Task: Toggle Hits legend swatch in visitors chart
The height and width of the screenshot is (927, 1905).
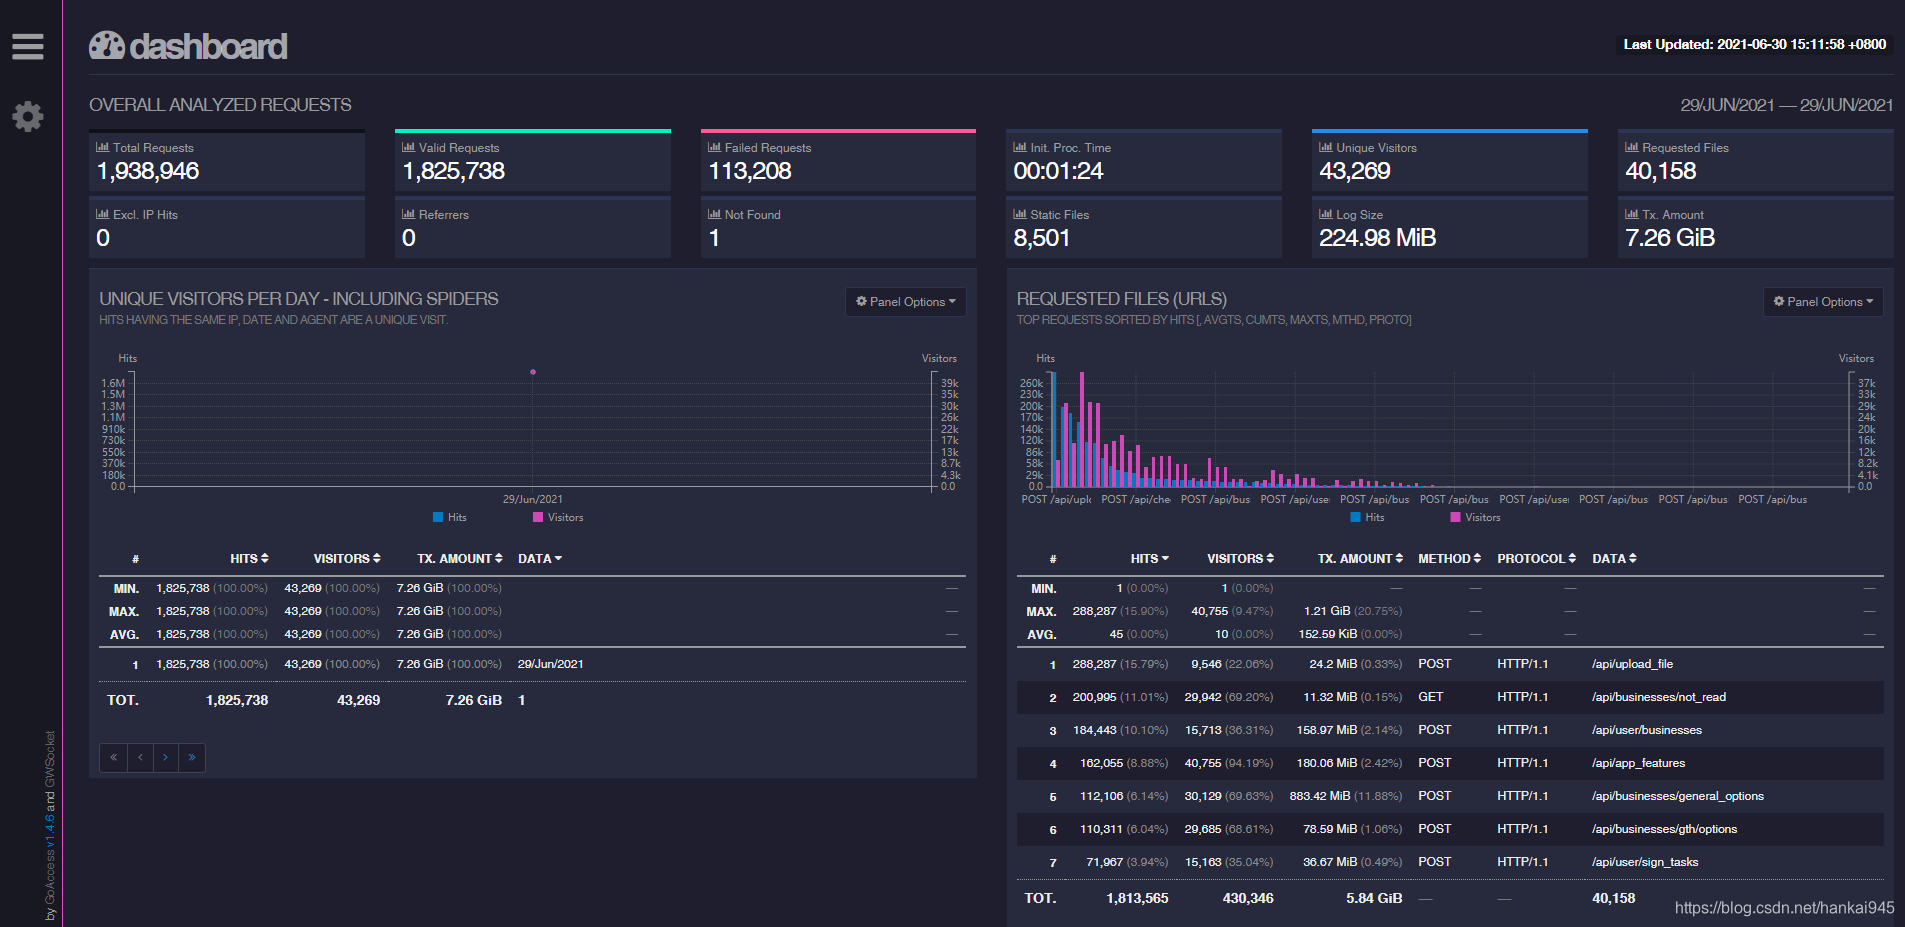Action: (x=438, y=517)
